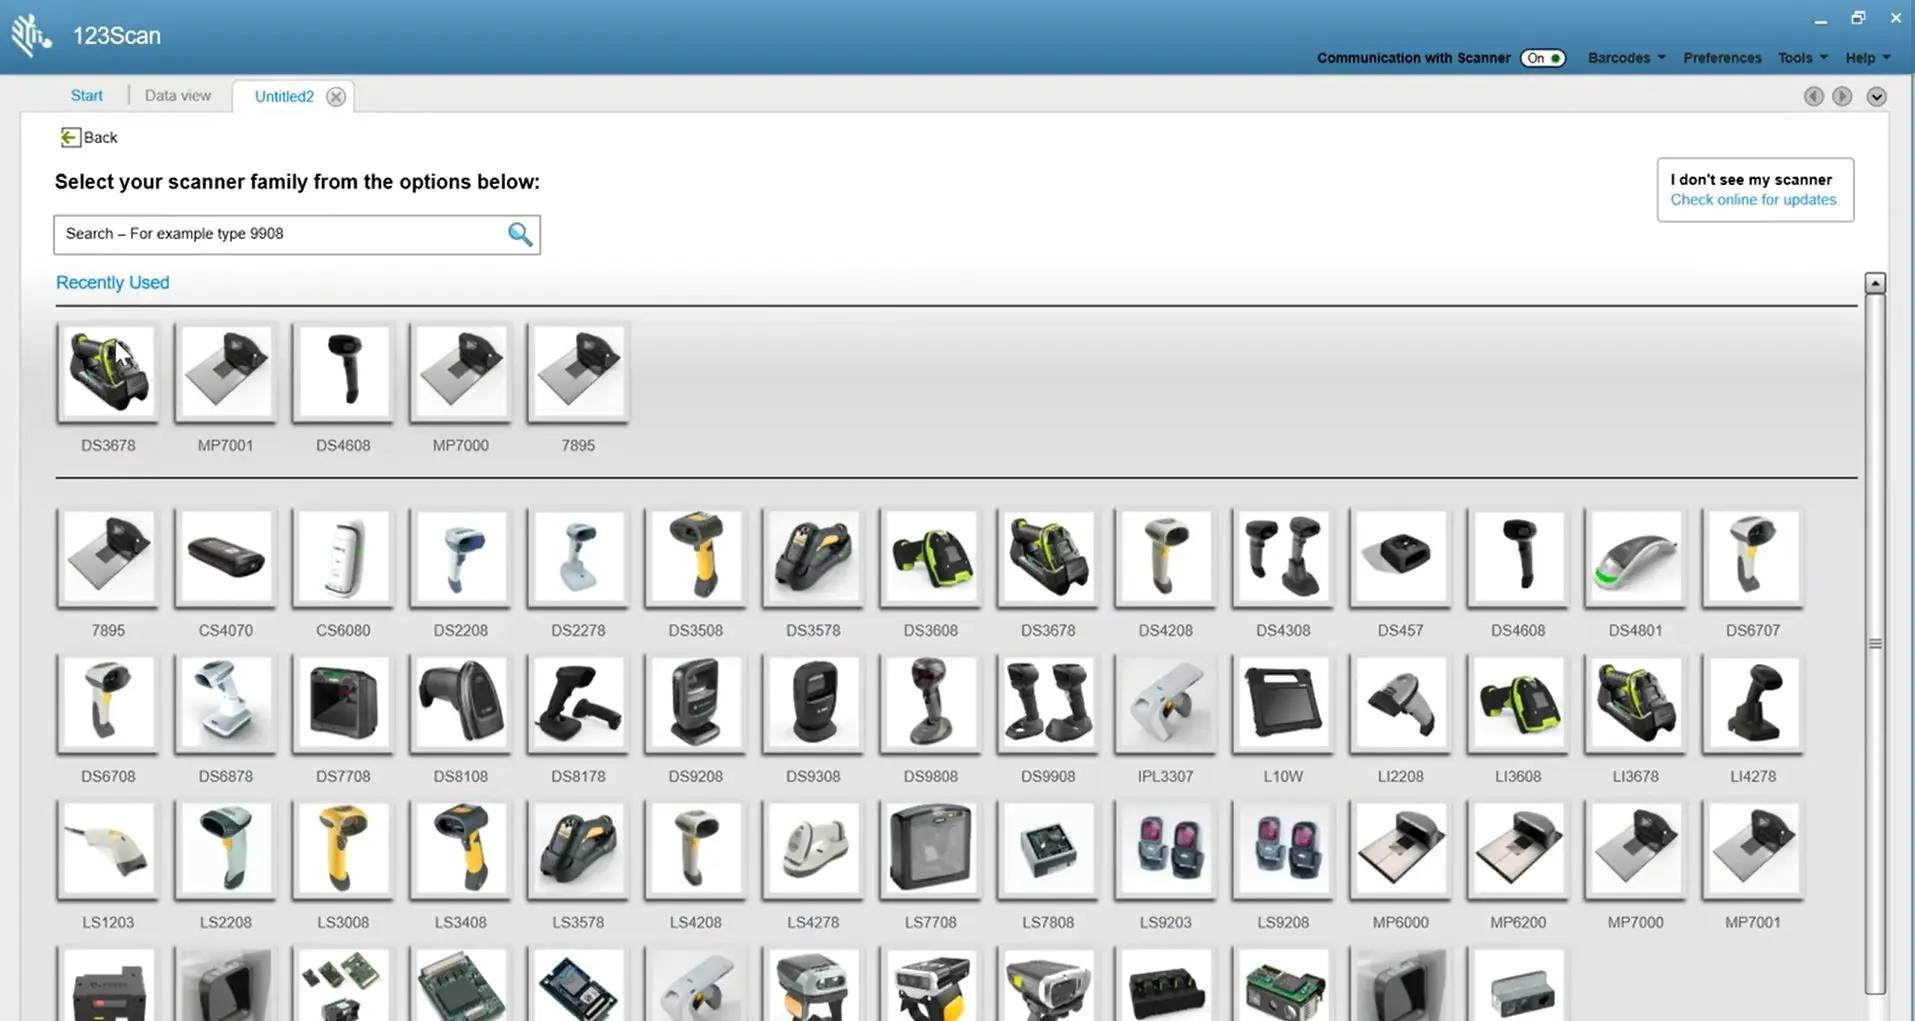Click the magnifier search icon
Image resolution: width=1915 pixels, height=1021 pixels.
coord(519,234)
